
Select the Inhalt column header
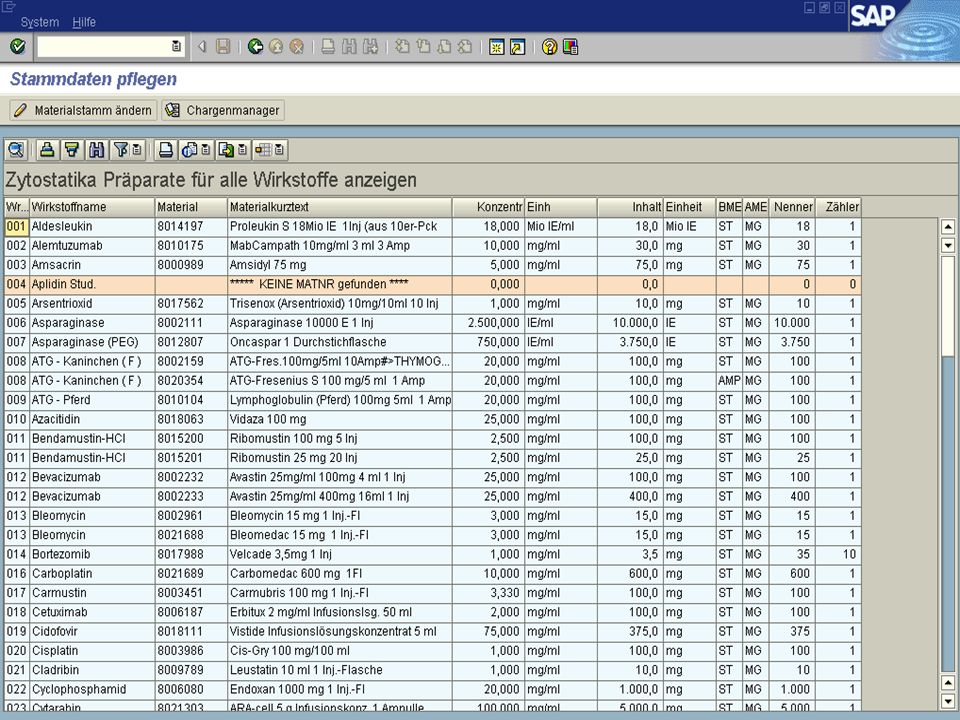pyautogui.click(x=631, y=207)
